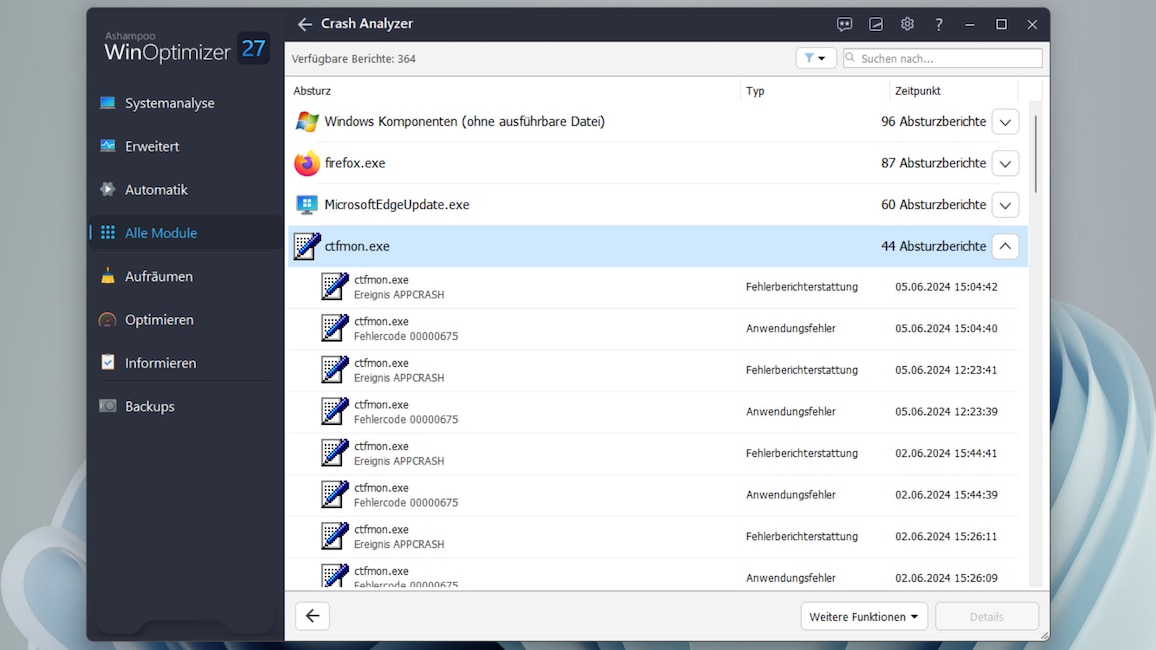The height and width of the screenshot is (650, 1156).
Task: Open the feedback chat icon in title bar
Action: [x=844, y=24]
